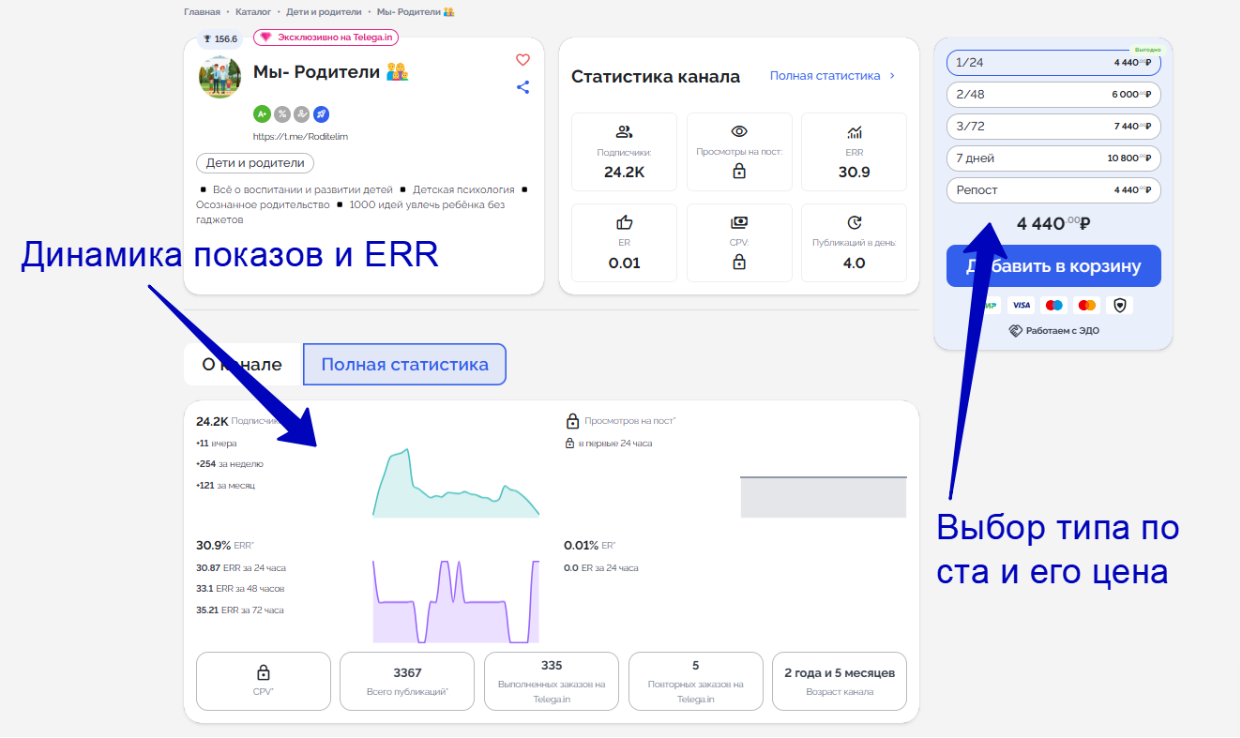
Task: Click the shield security icon under cart button
Action: pos(1119,305)
